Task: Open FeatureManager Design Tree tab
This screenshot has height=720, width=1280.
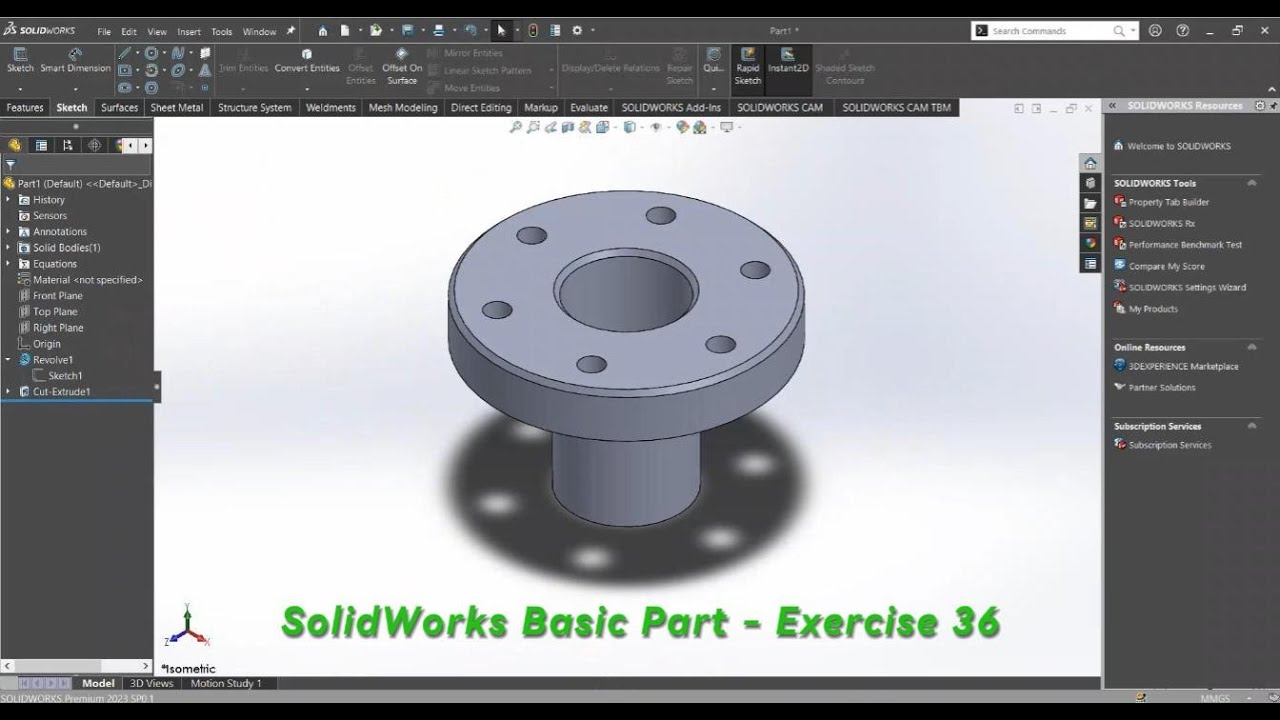Action: 14,145
